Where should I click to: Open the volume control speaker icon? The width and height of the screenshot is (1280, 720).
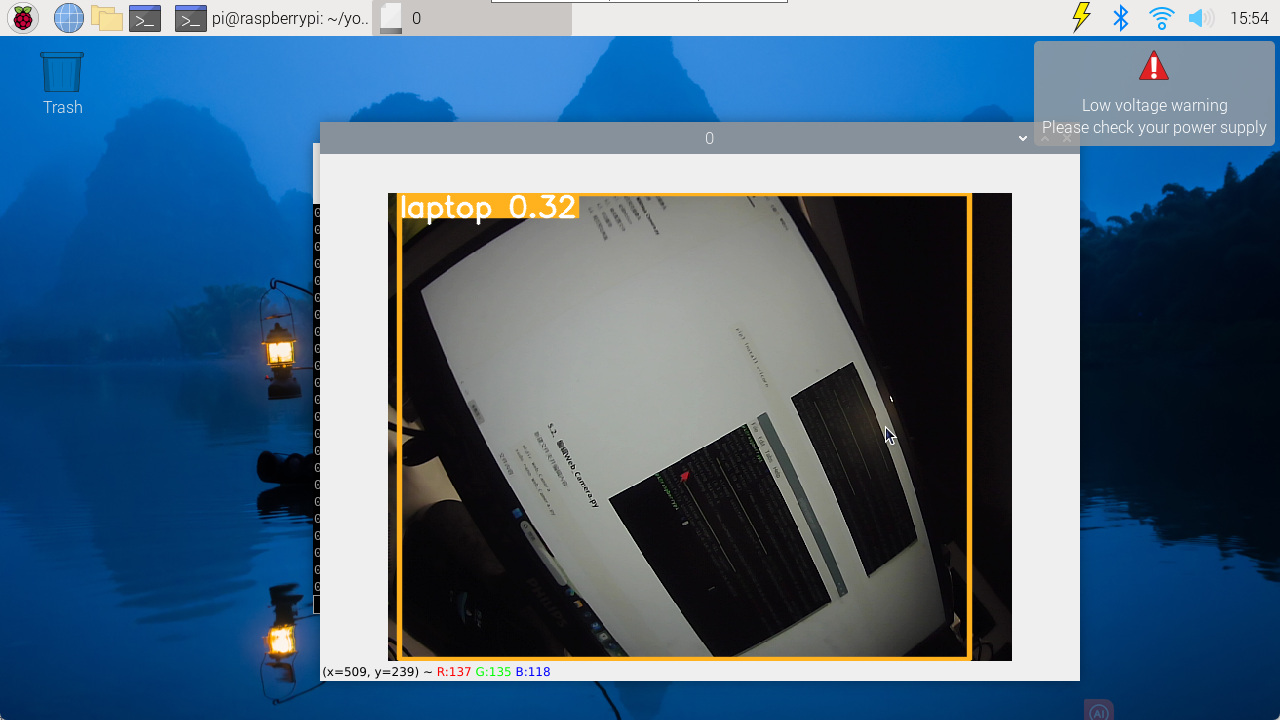(x=1200, y=18)
